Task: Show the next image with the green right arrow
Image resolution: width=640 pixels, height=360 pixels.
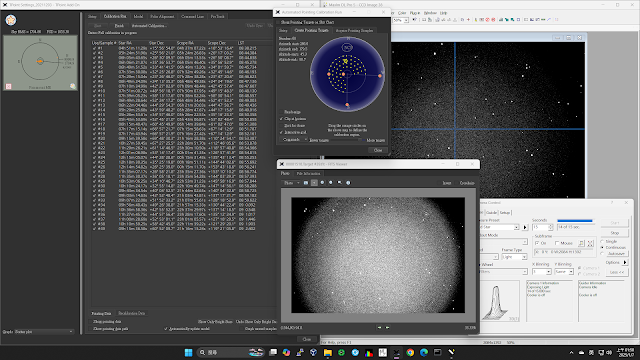Action: coord(387,327)
